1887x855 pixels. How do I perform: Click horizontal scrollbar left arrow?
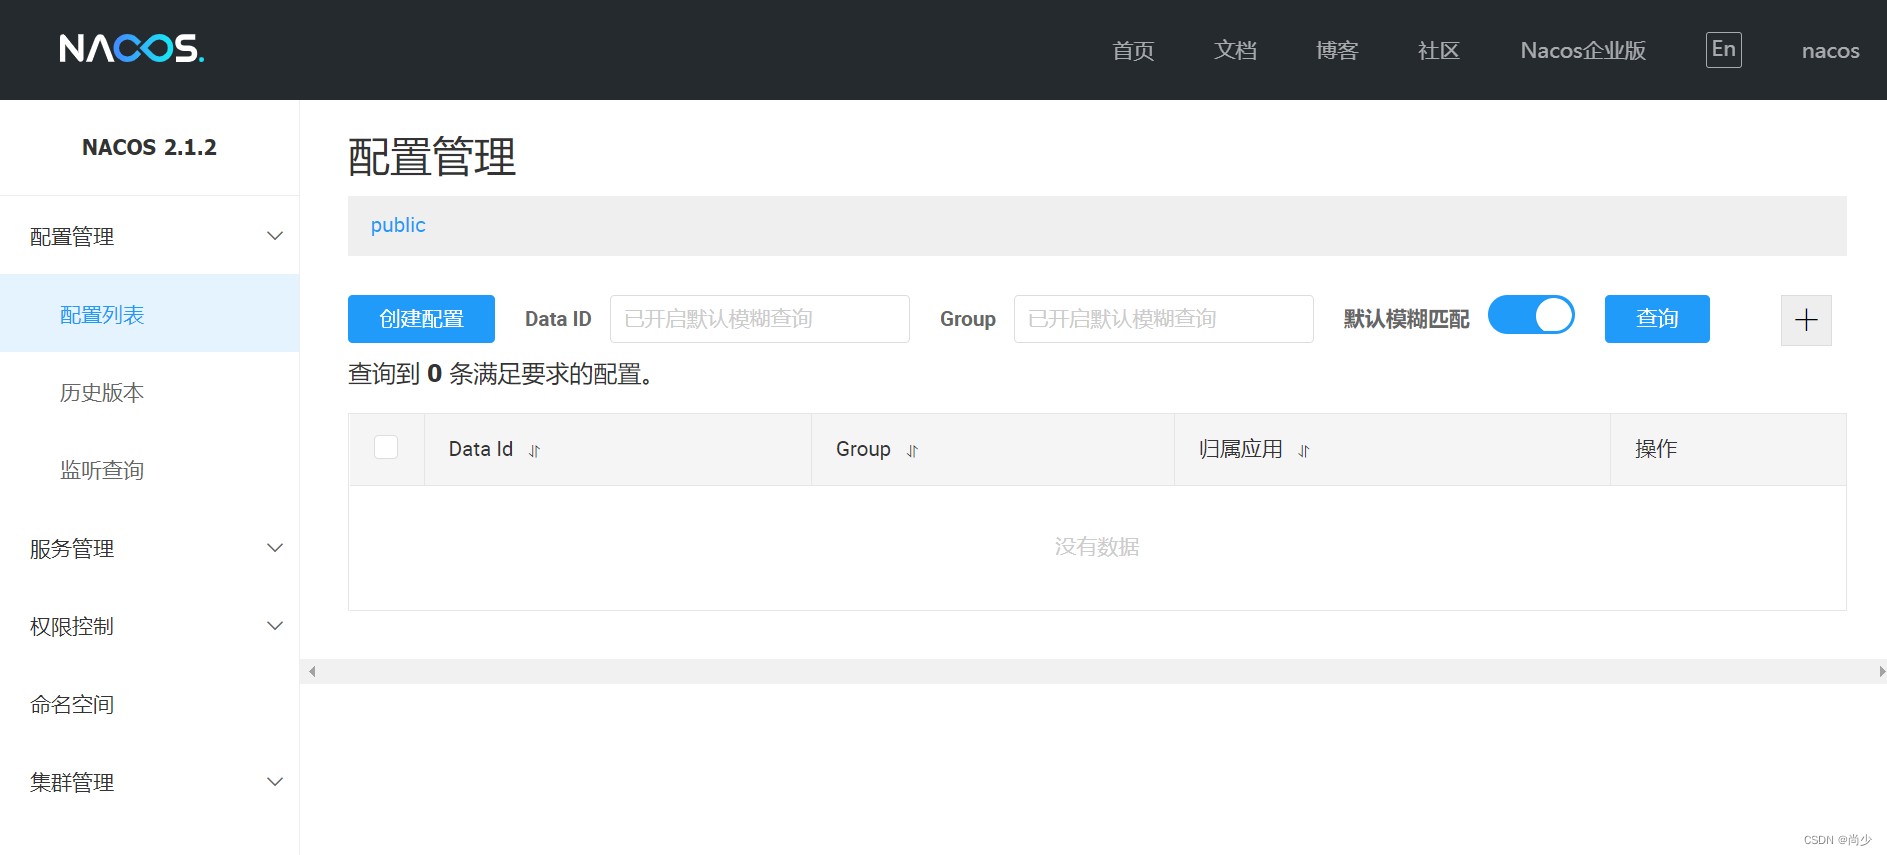tap(312, 671)
